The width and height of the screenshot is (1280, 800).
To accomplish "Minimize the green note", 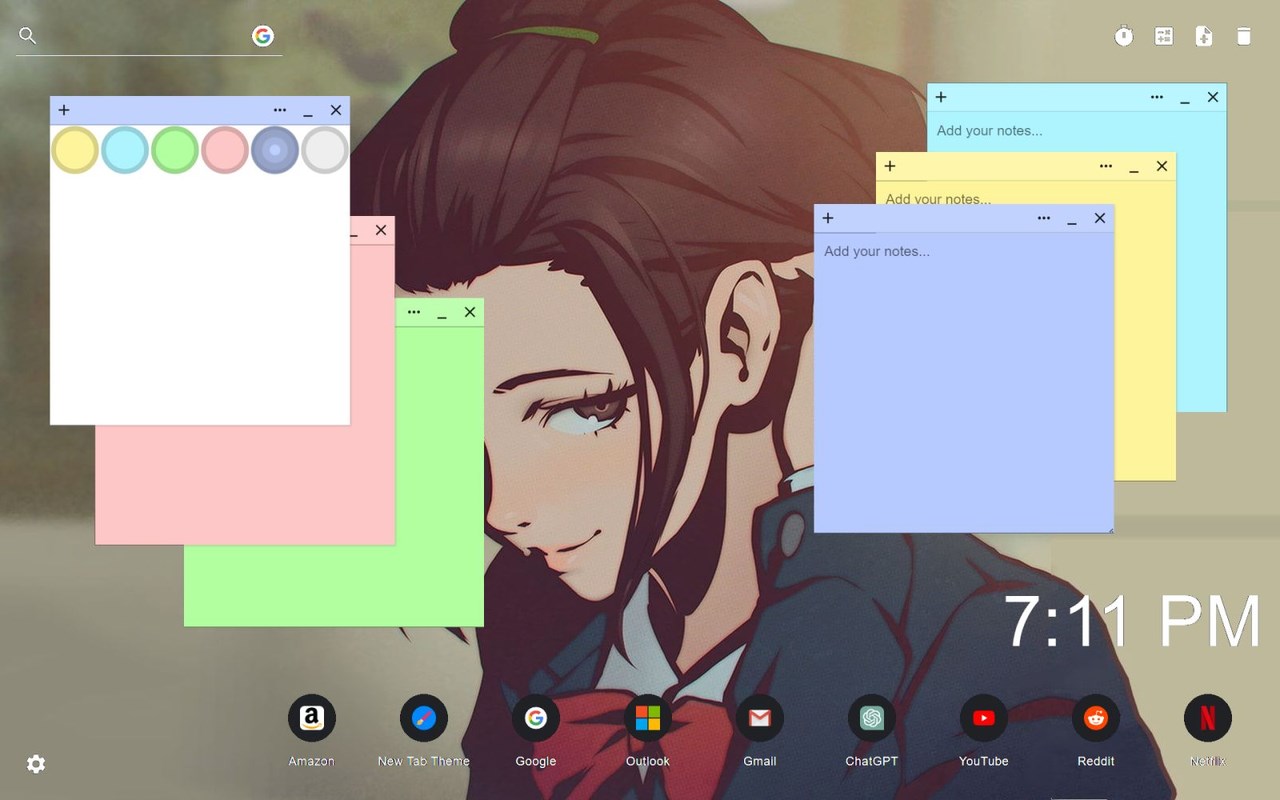I will click(x=442, y=314).
